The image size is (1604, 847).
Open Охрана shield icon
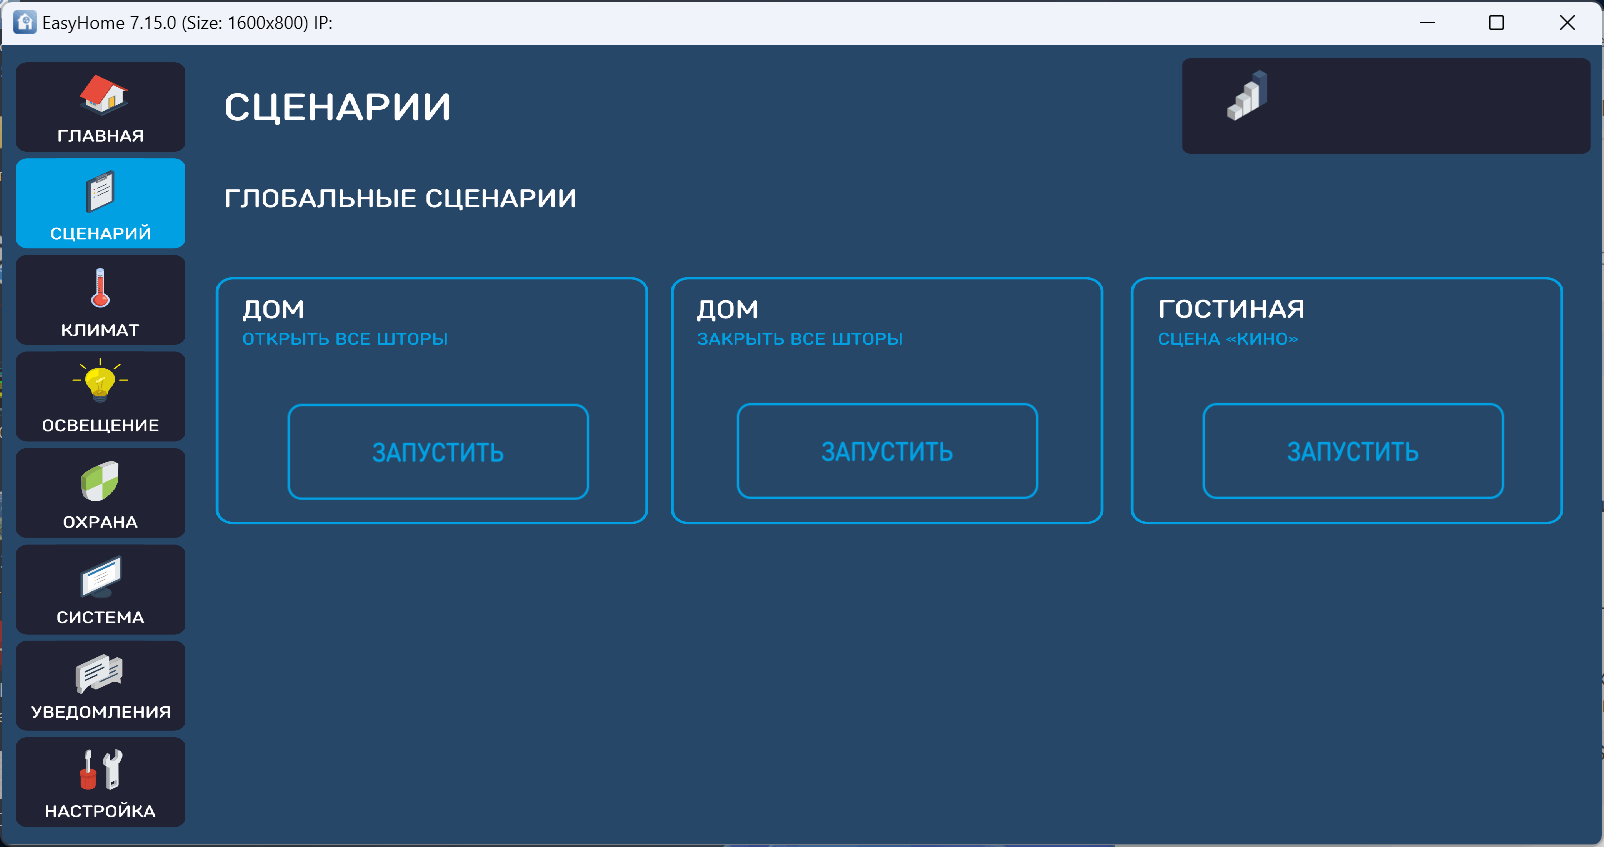pyautogui.click(x=100, y=481)
